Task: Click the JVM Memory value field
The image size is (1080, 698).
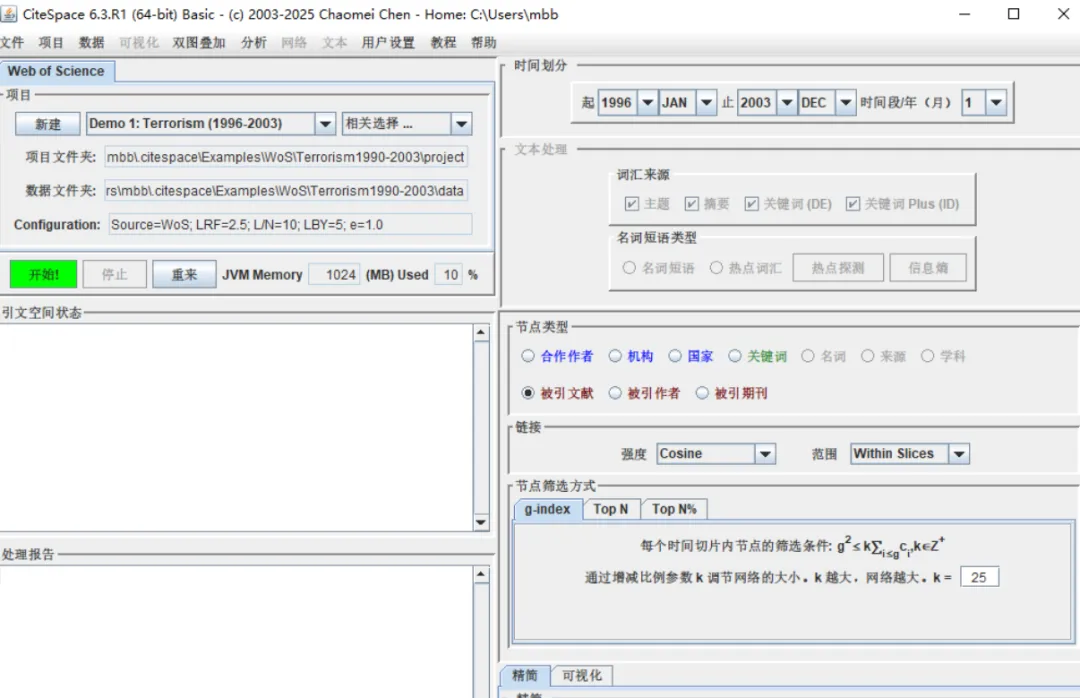Action: pyautogui.click(x=334, y=275)
